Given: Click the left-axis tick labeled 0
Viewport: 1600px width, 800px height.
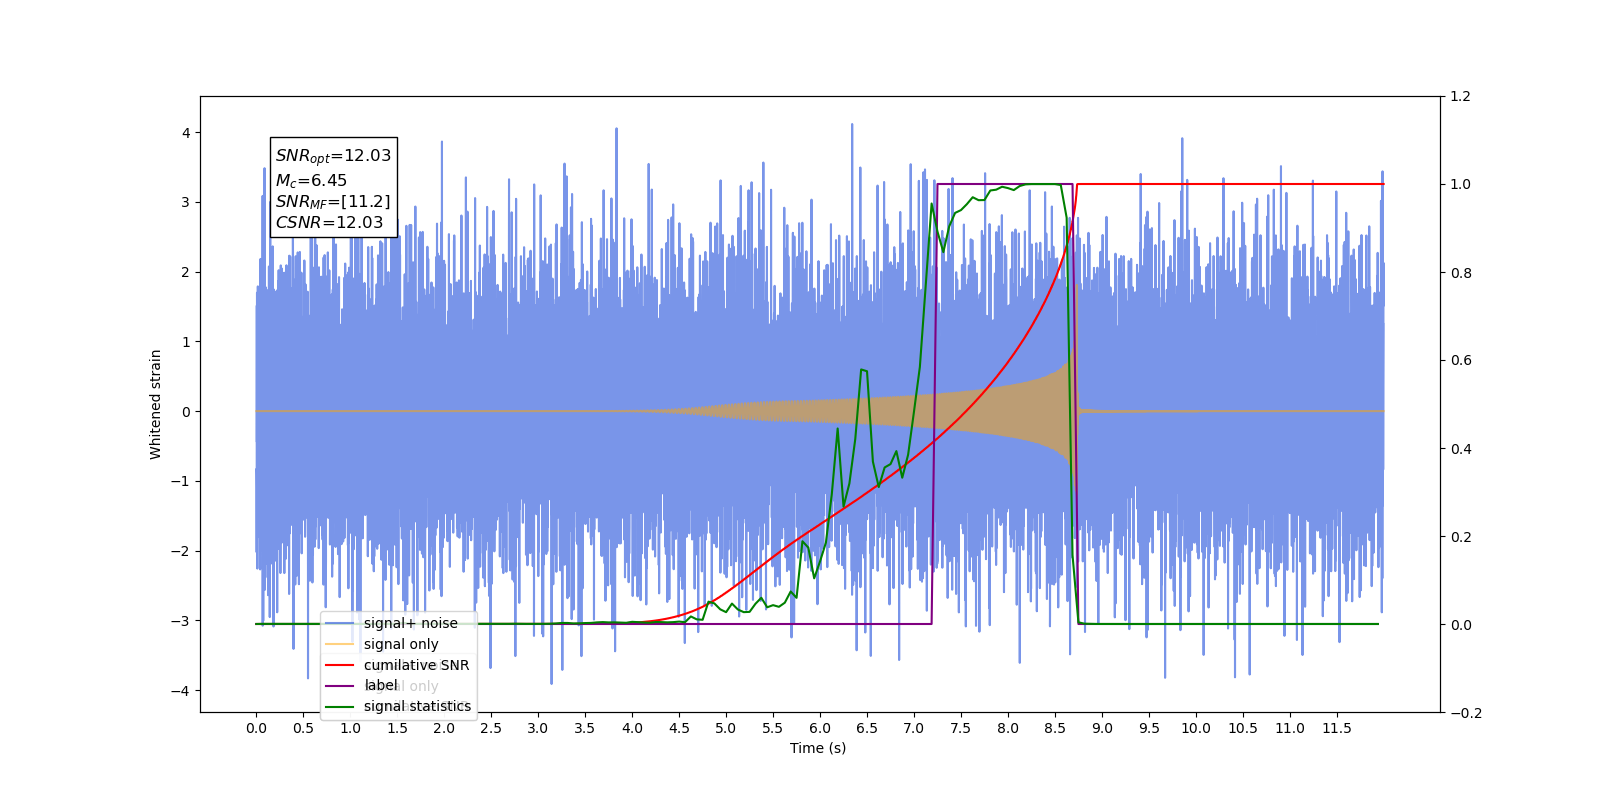Looking at the screenshot, I should tap(185, 412).
